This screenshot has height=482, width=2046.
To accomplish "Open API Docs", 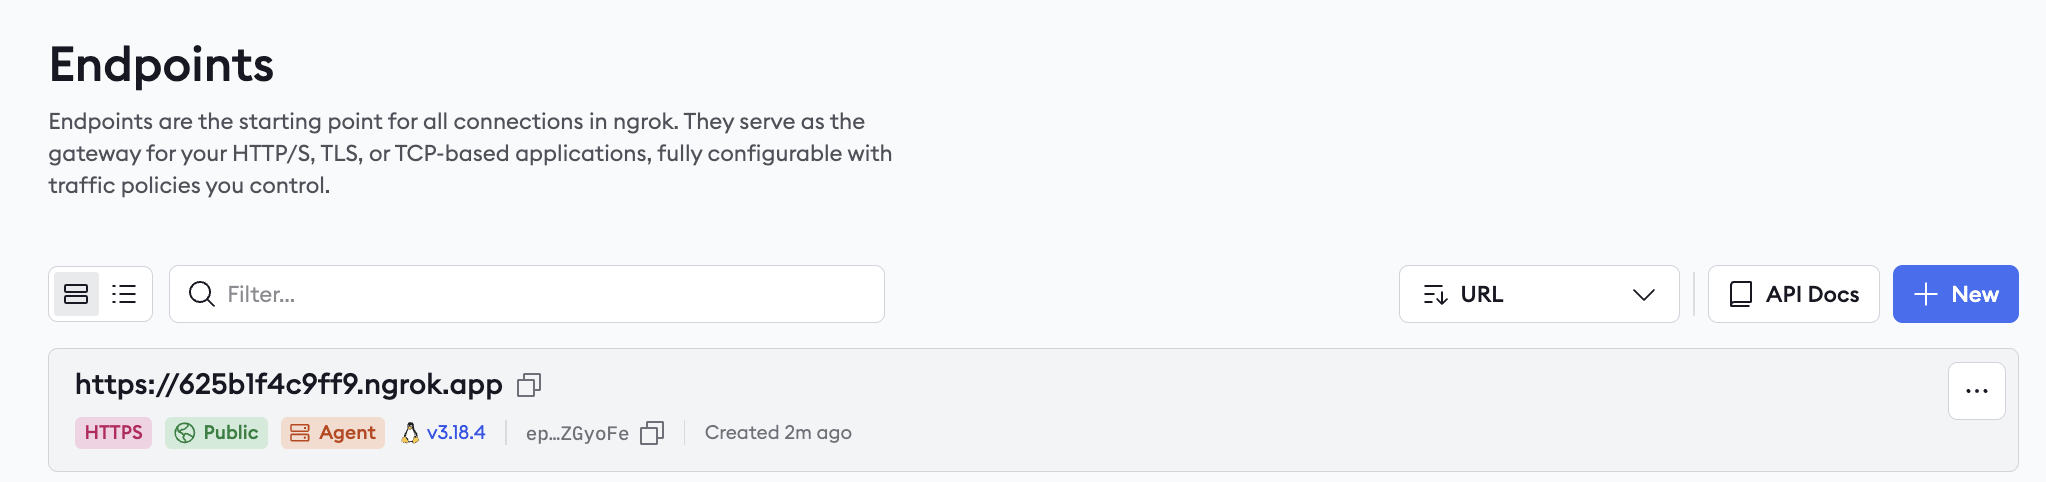I will 1794,294.
